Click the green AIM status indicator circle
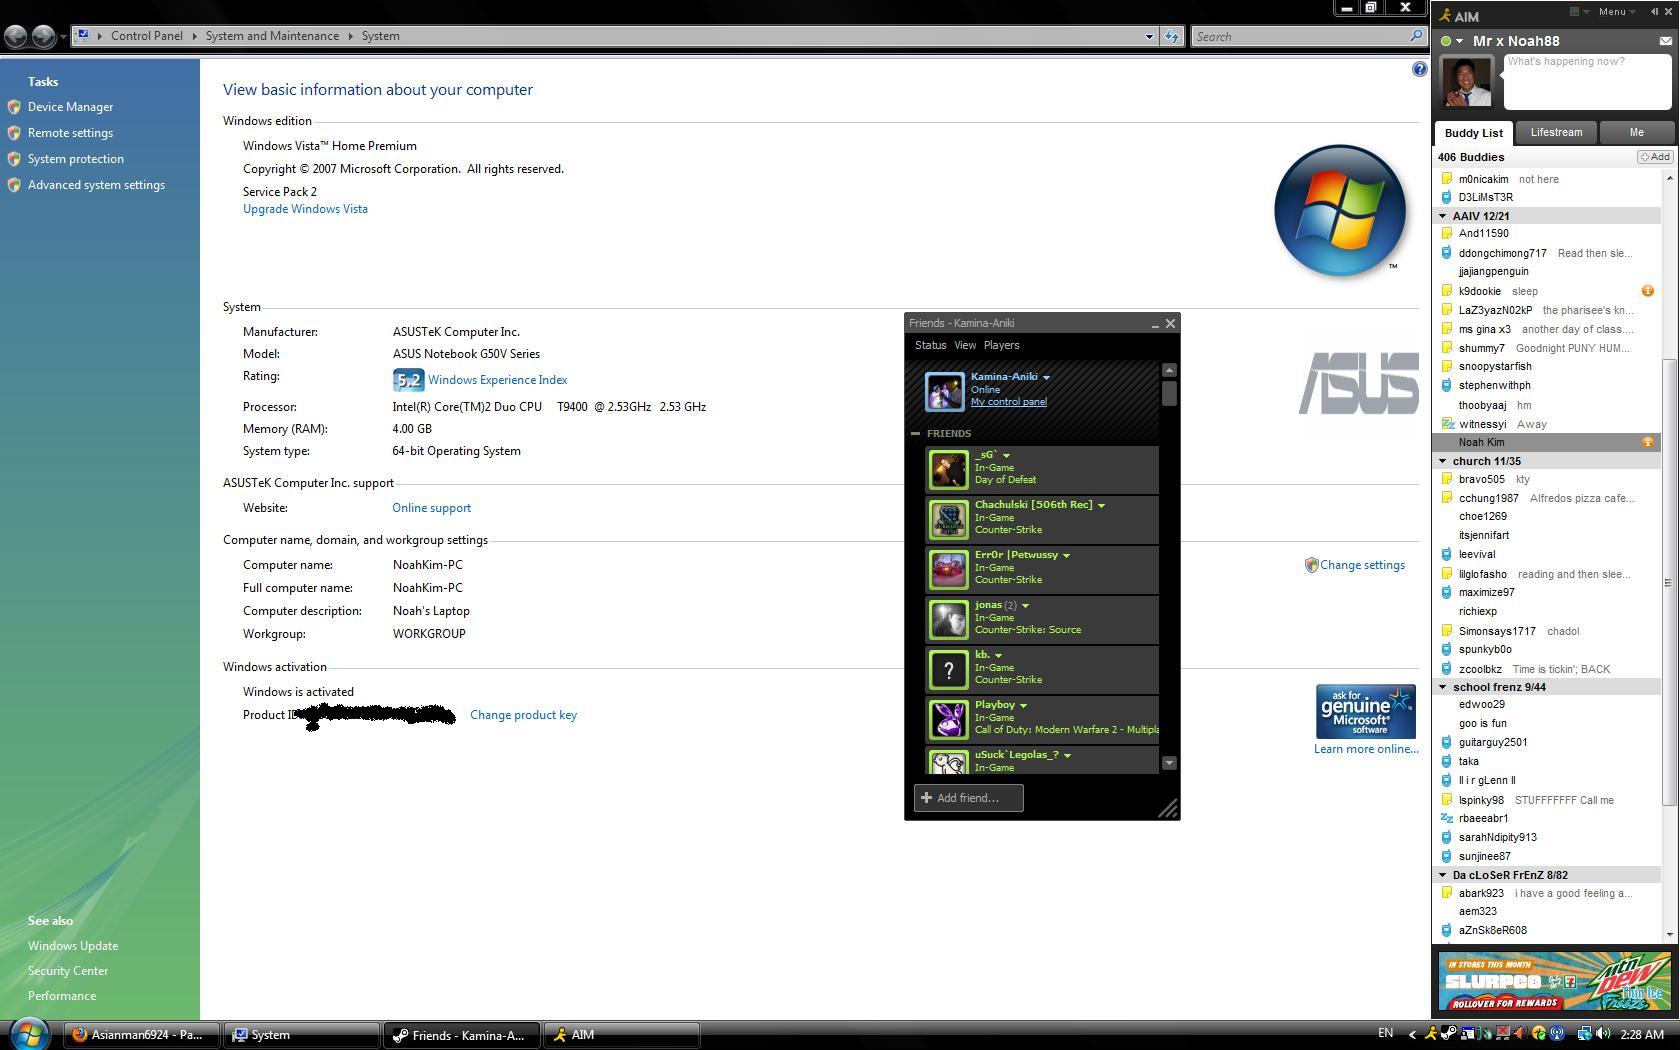 [1445, 41]
